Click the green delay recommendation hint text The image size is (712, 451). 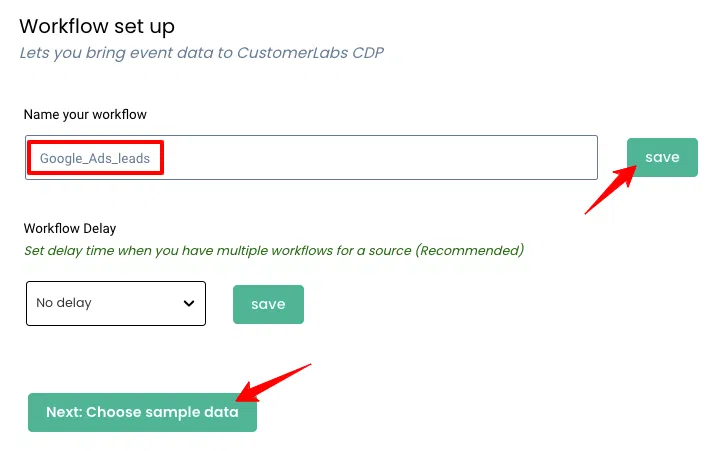click(273, 250)
